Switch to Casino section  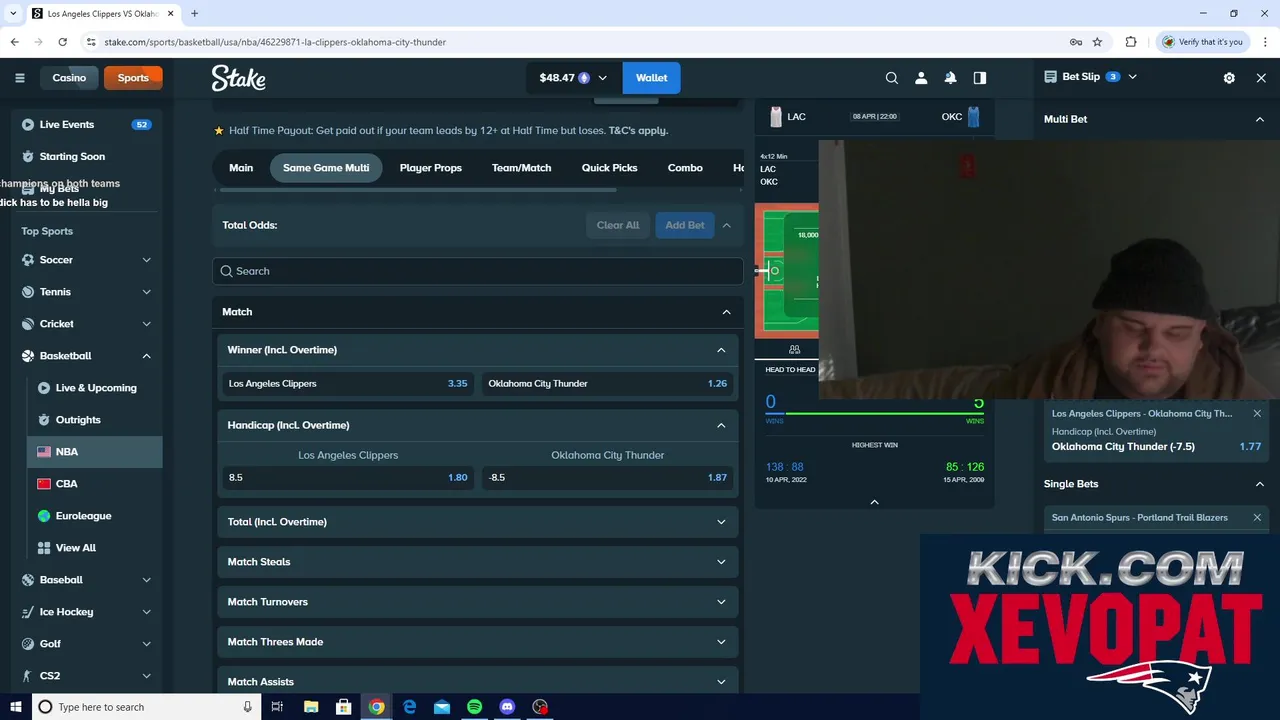point(69,78)
